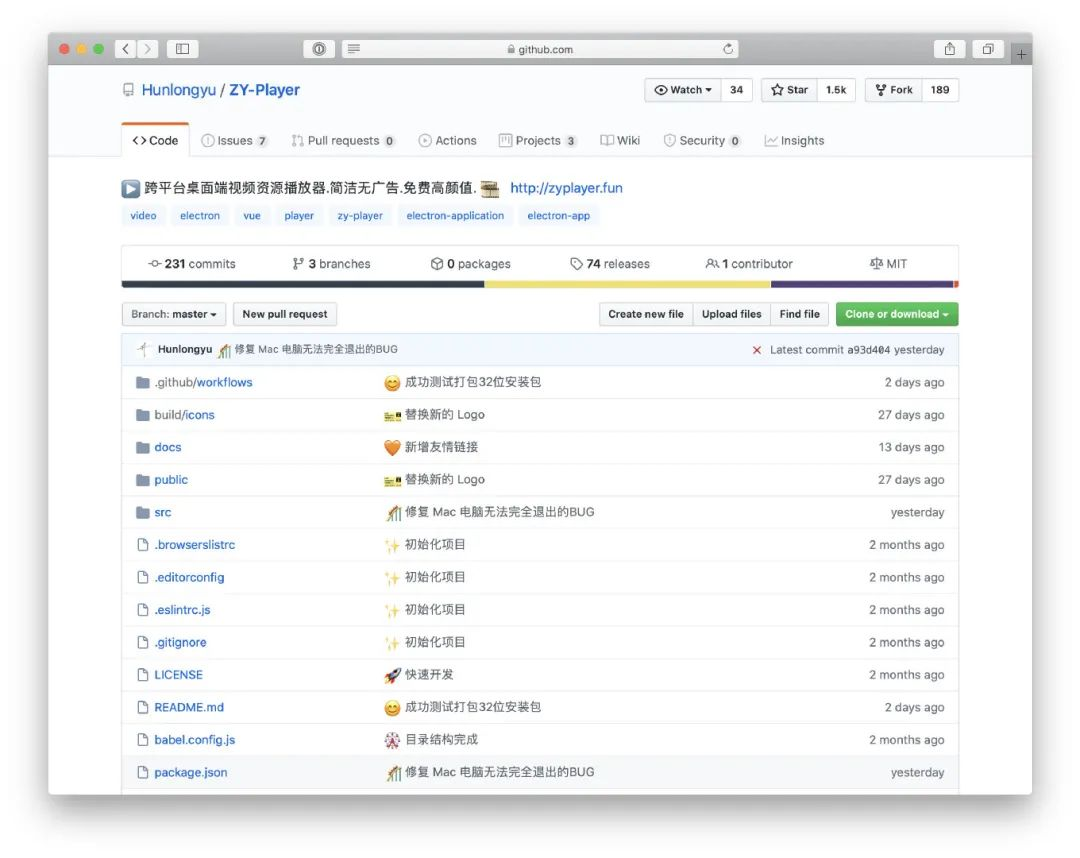Screen dimensions: 1080x858
Task: Open the Security tab
Action: click(702, 140)
